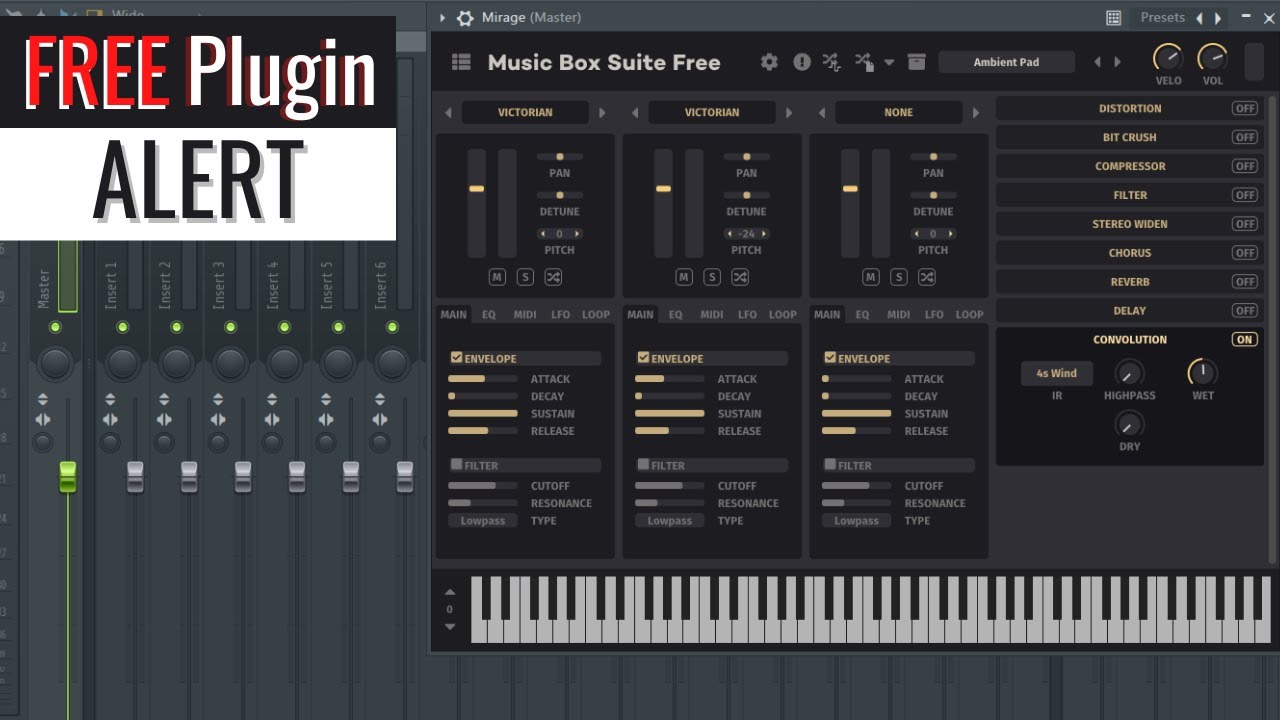Open the NONE instrument selector
Viewport: 1280px width, 720px height.
(898, 113)
